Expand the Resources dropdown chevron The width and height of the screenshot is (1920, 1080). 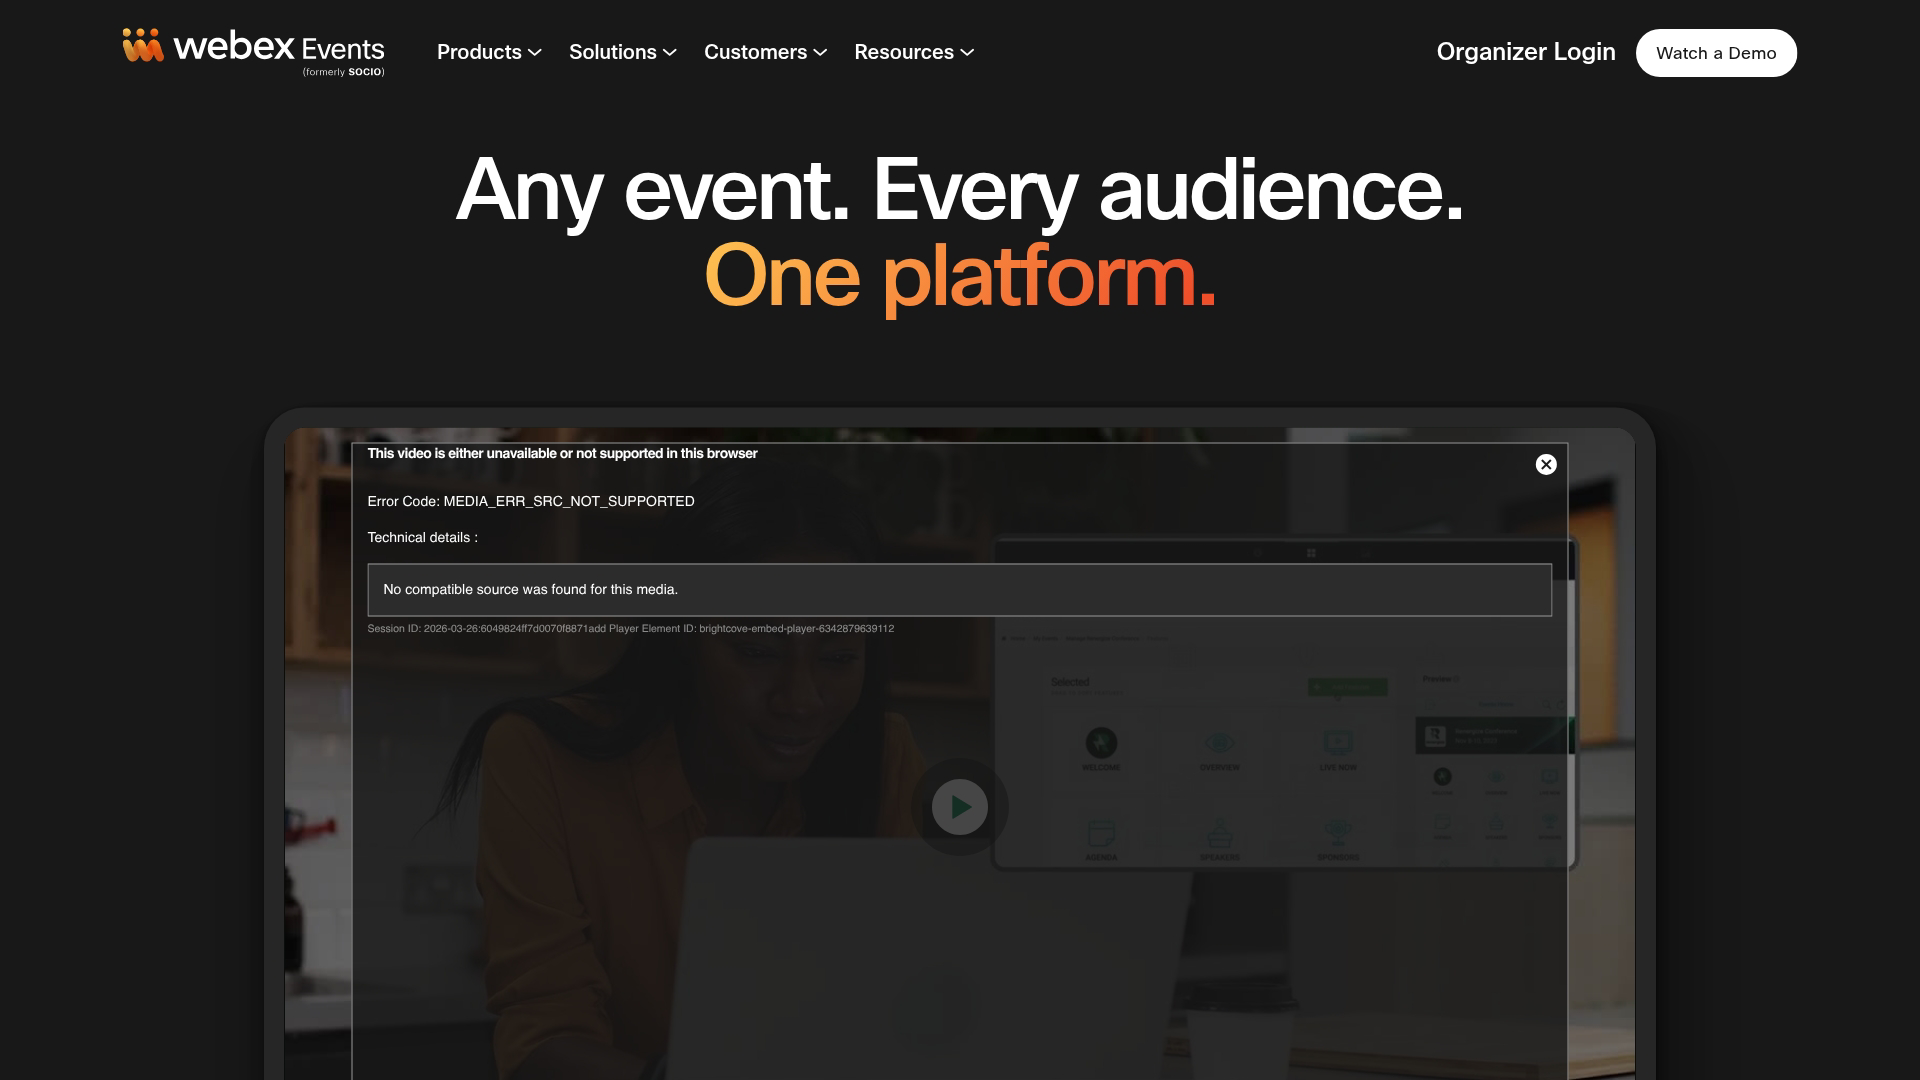(967, 52)
